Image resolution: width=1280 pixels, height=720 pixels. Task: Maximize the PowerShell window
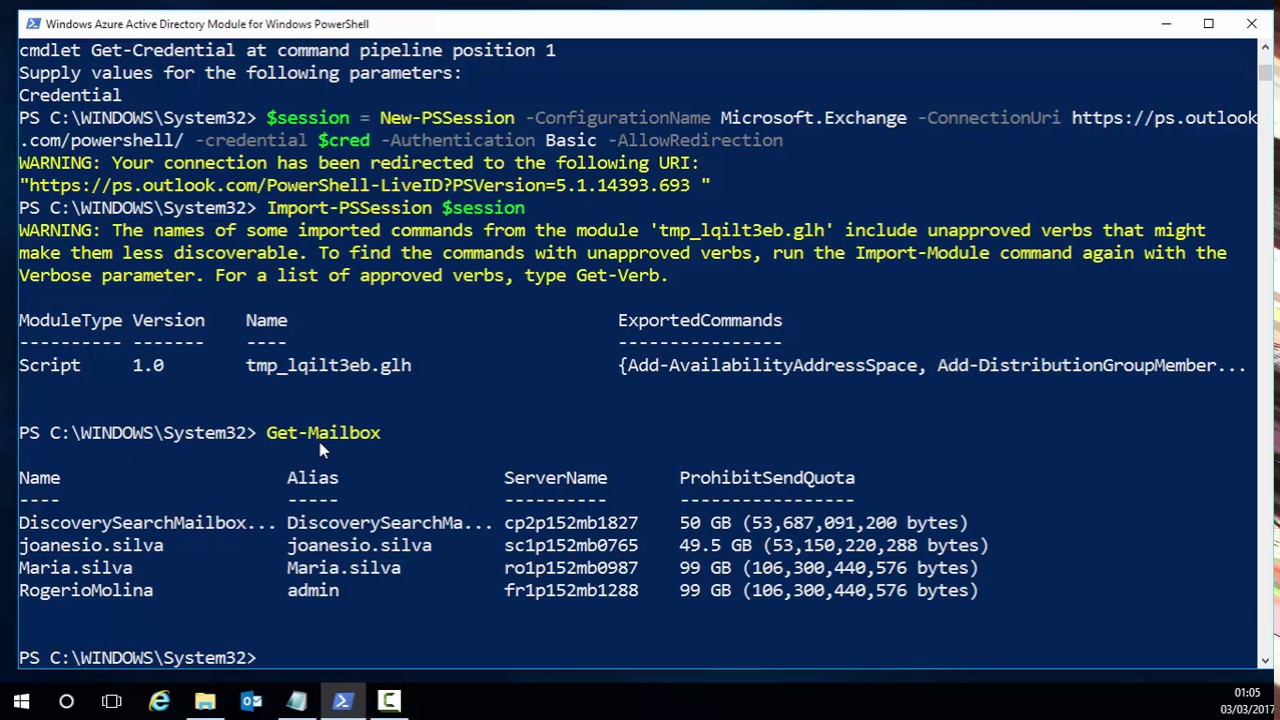tap(1208, 23)
